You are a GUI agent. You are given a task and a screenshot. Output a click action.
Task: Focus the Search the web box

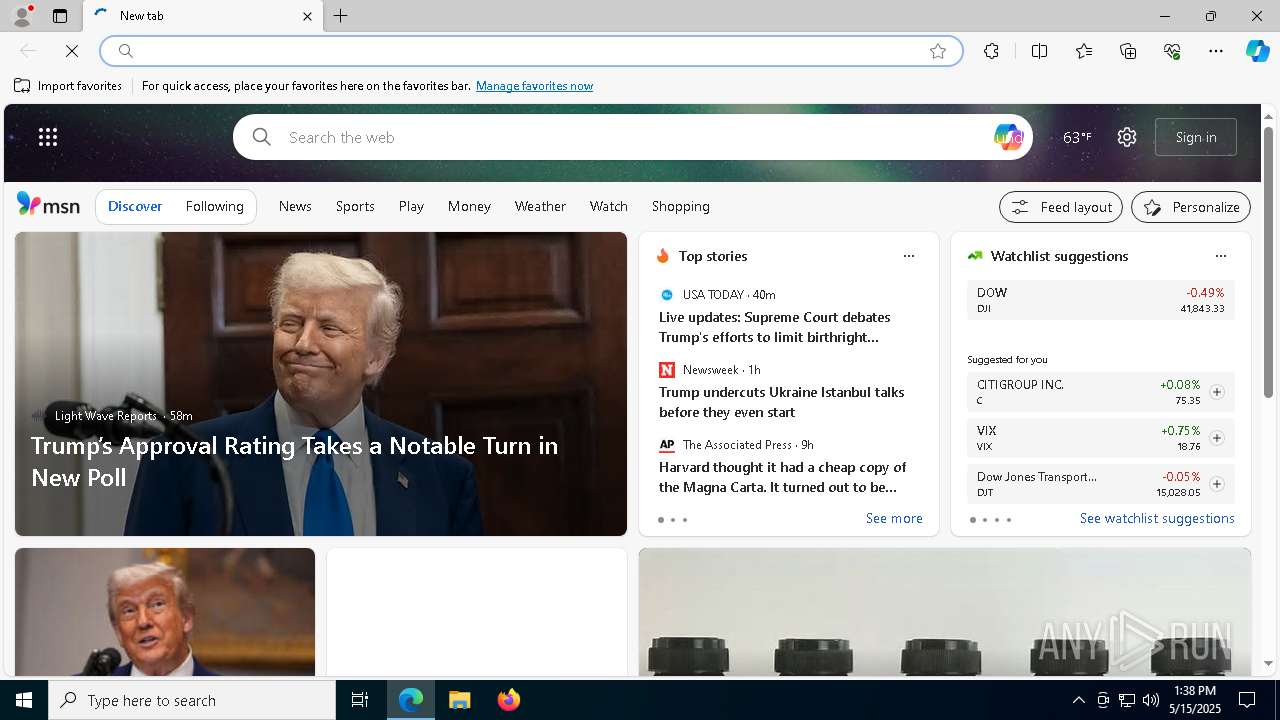tap(633, 137)
